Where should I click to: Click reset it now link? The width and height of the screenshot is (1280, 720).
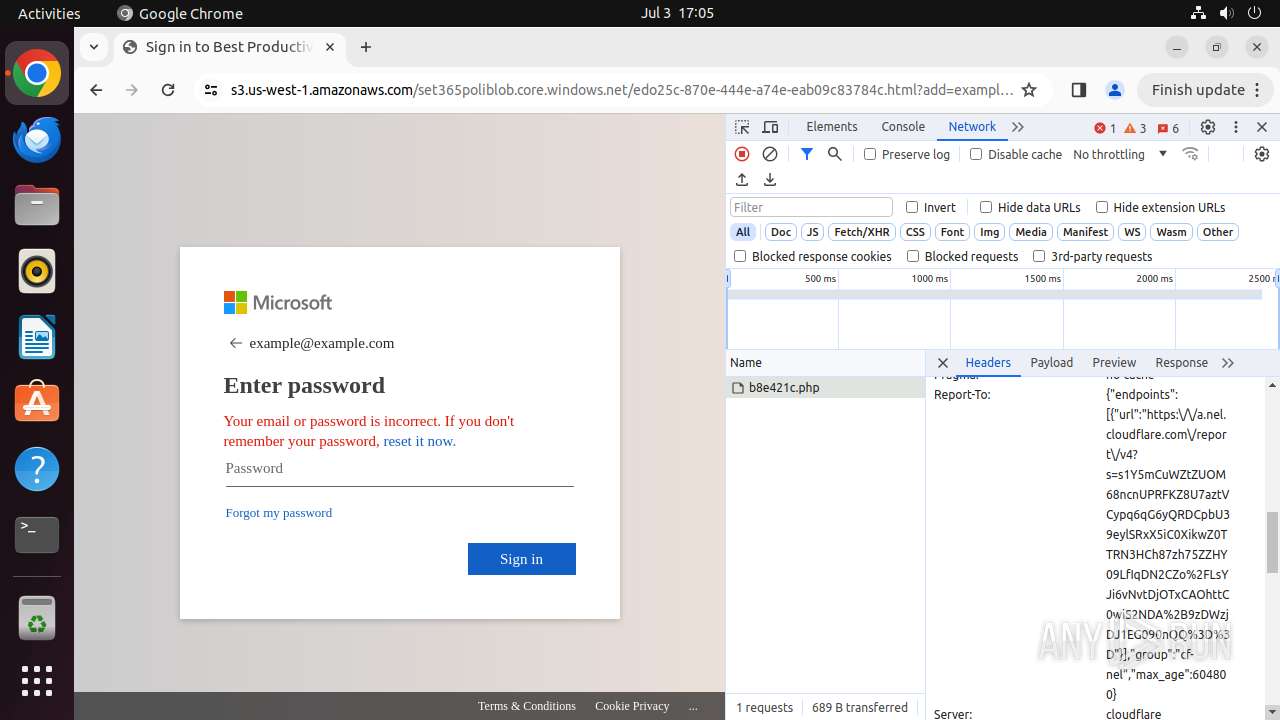(x=419, y=441)
